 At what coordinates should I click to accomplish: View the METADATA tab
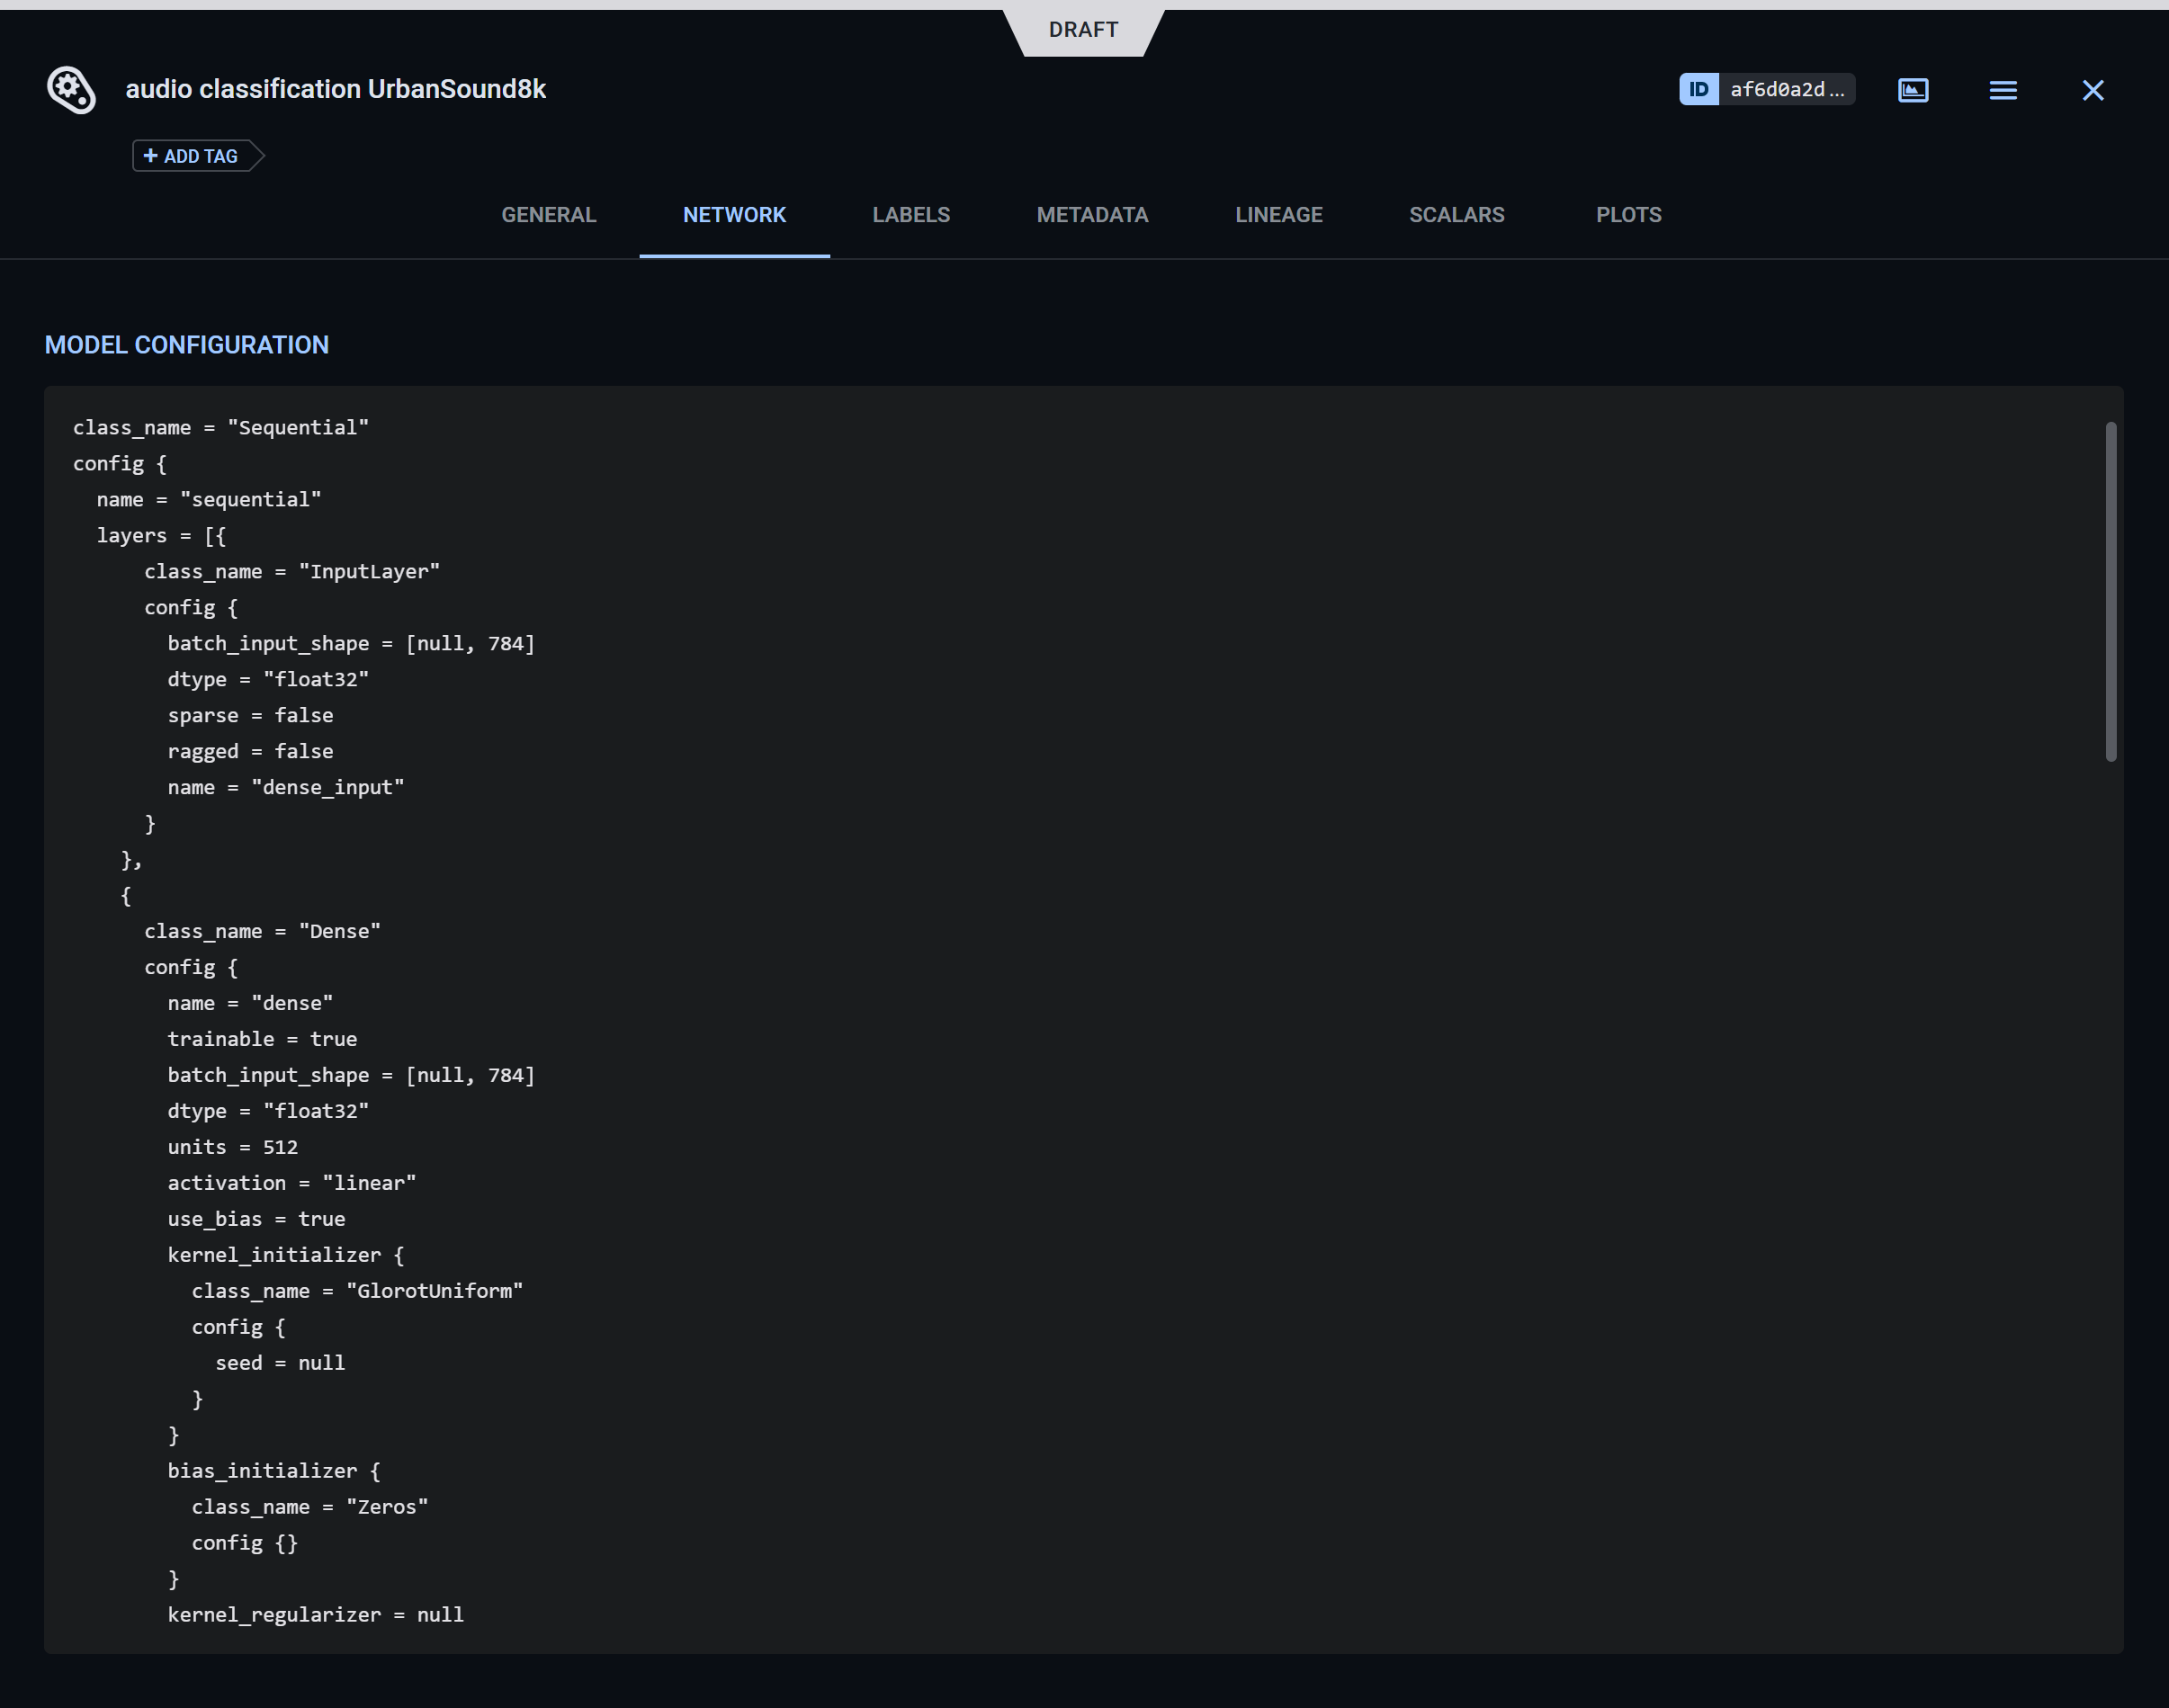1092,214
